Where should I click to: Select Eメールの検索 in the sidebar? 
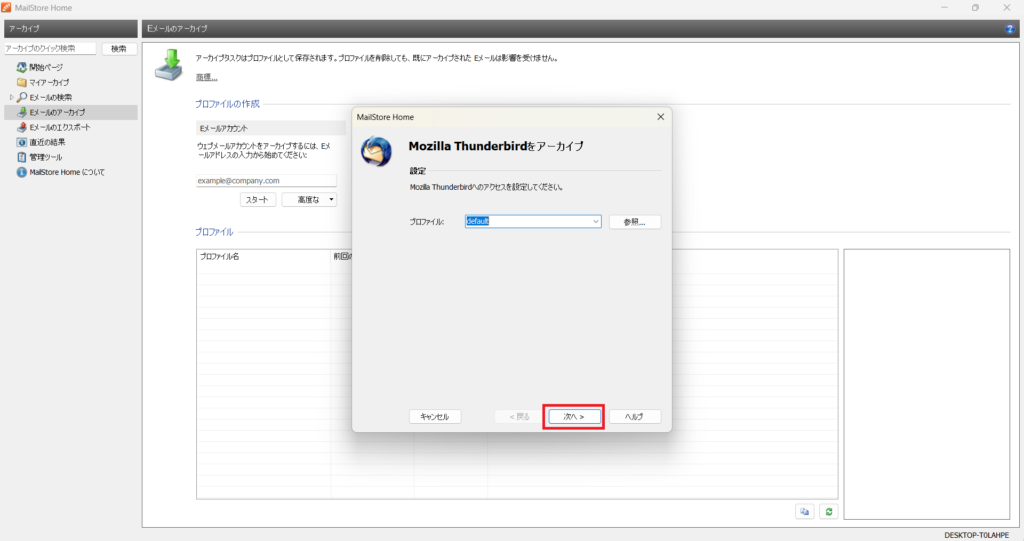click(x=50, y=97)
